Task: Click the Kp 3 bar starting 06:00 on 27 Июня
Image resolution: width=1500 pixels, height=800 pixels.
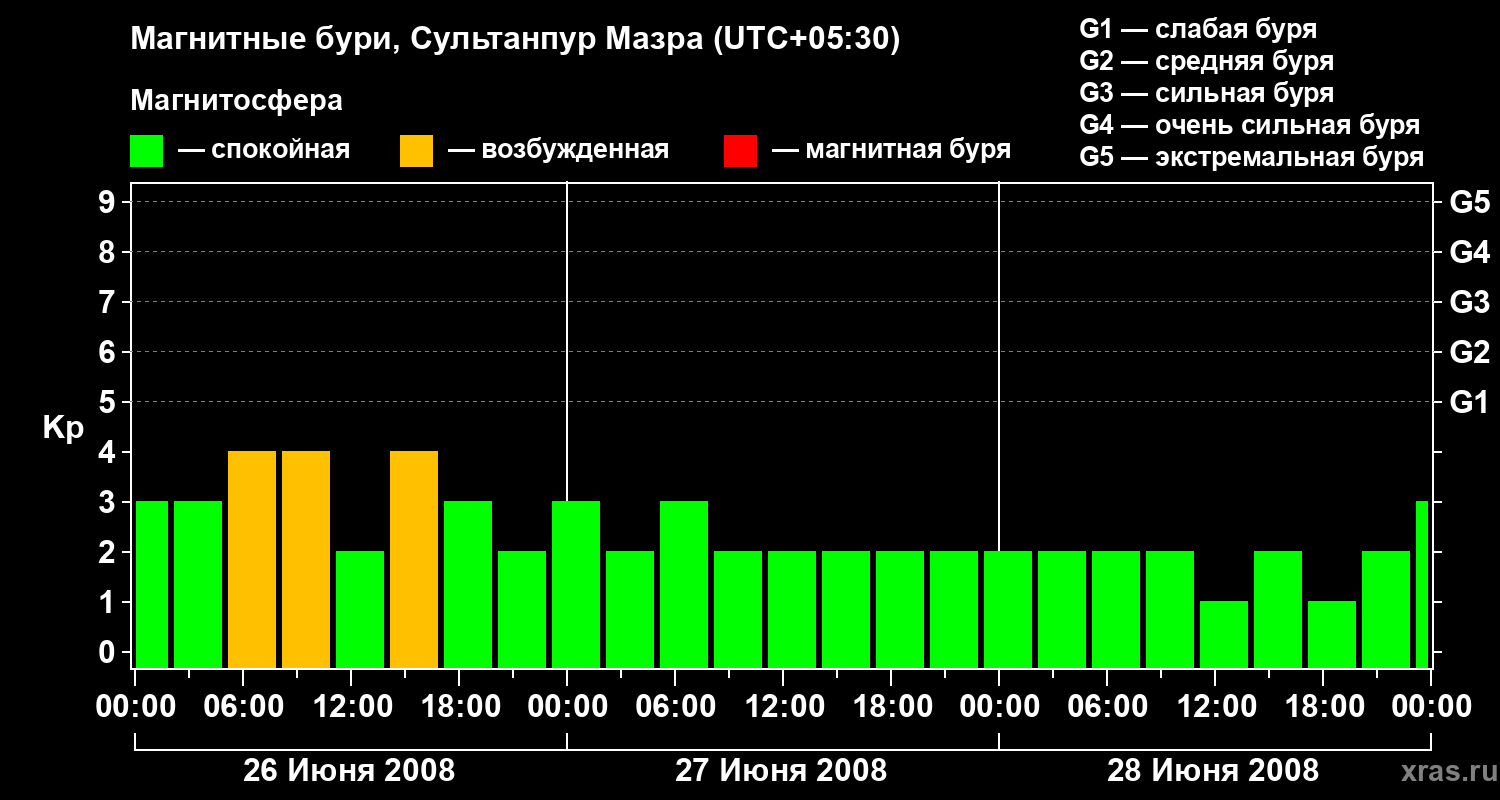Action: tap(684, 585)
